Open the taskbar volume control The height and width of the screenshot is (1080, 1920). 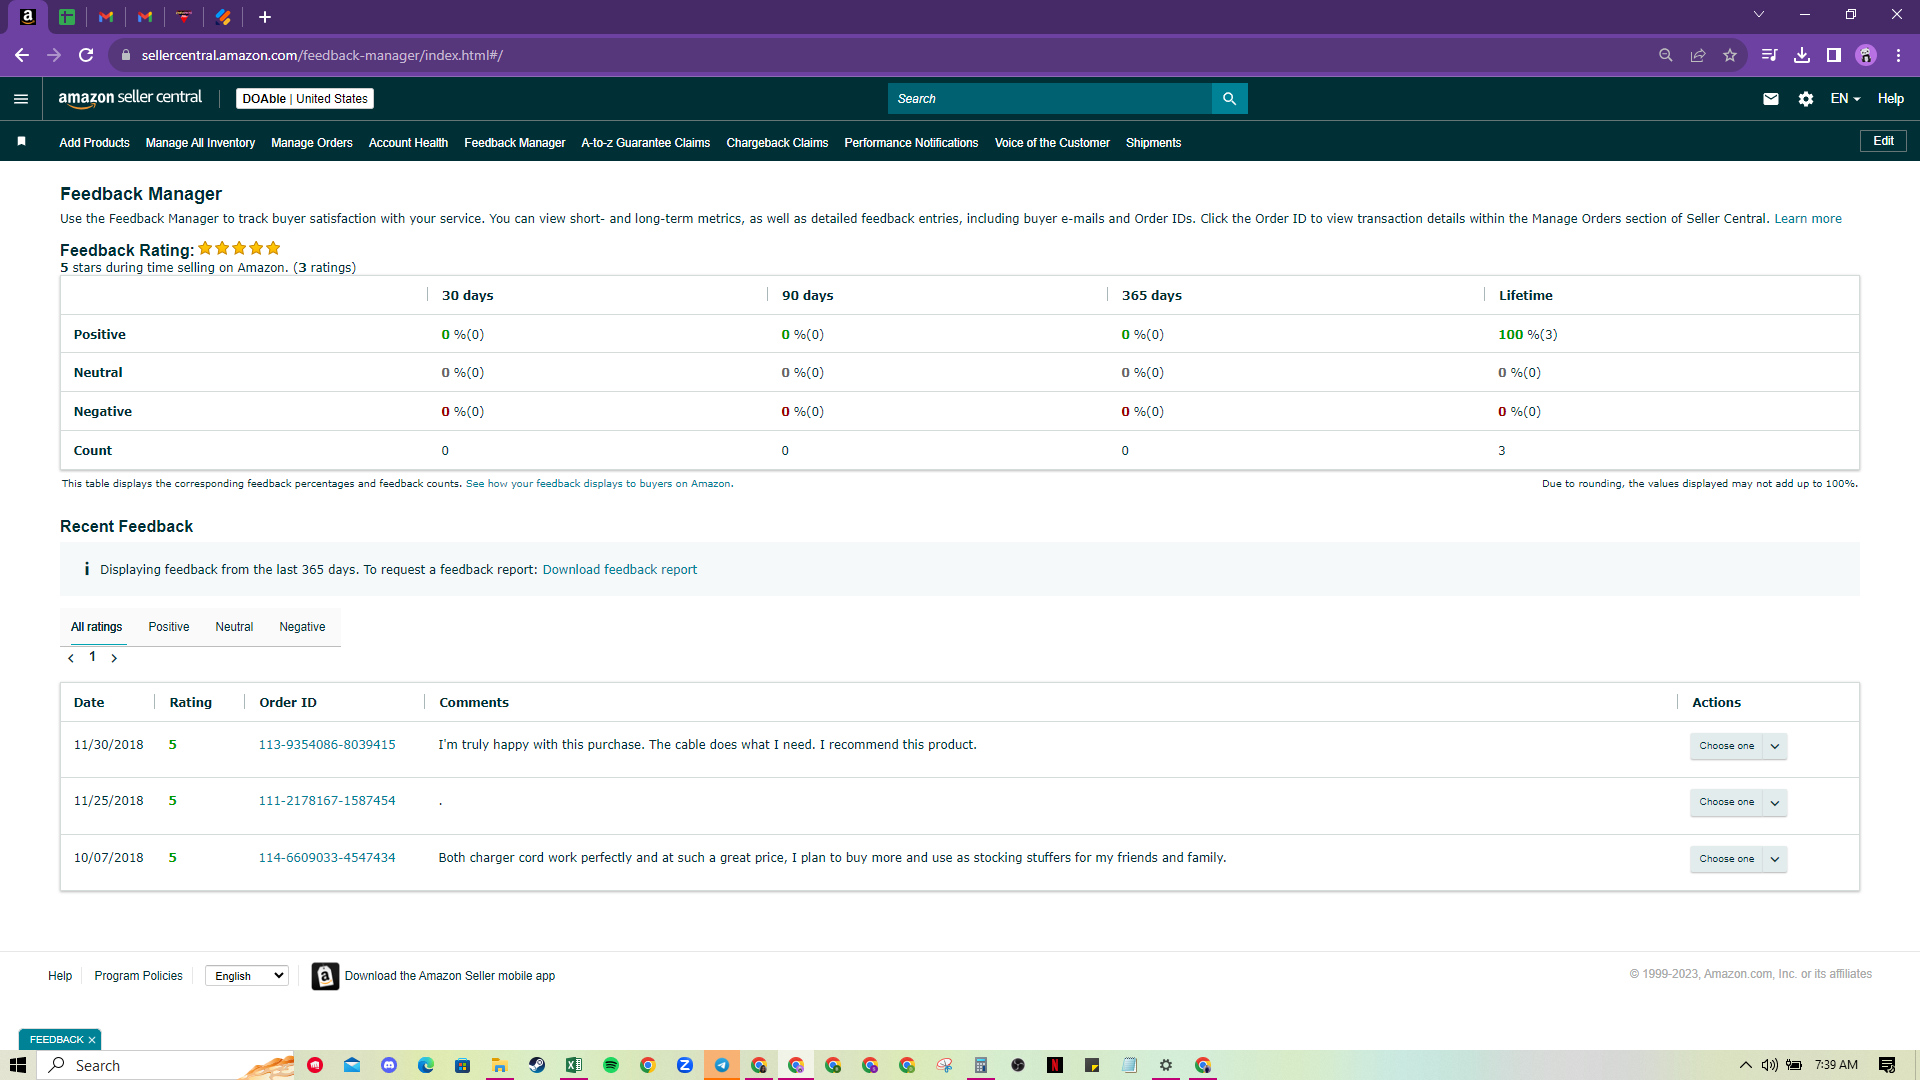1770,1065
